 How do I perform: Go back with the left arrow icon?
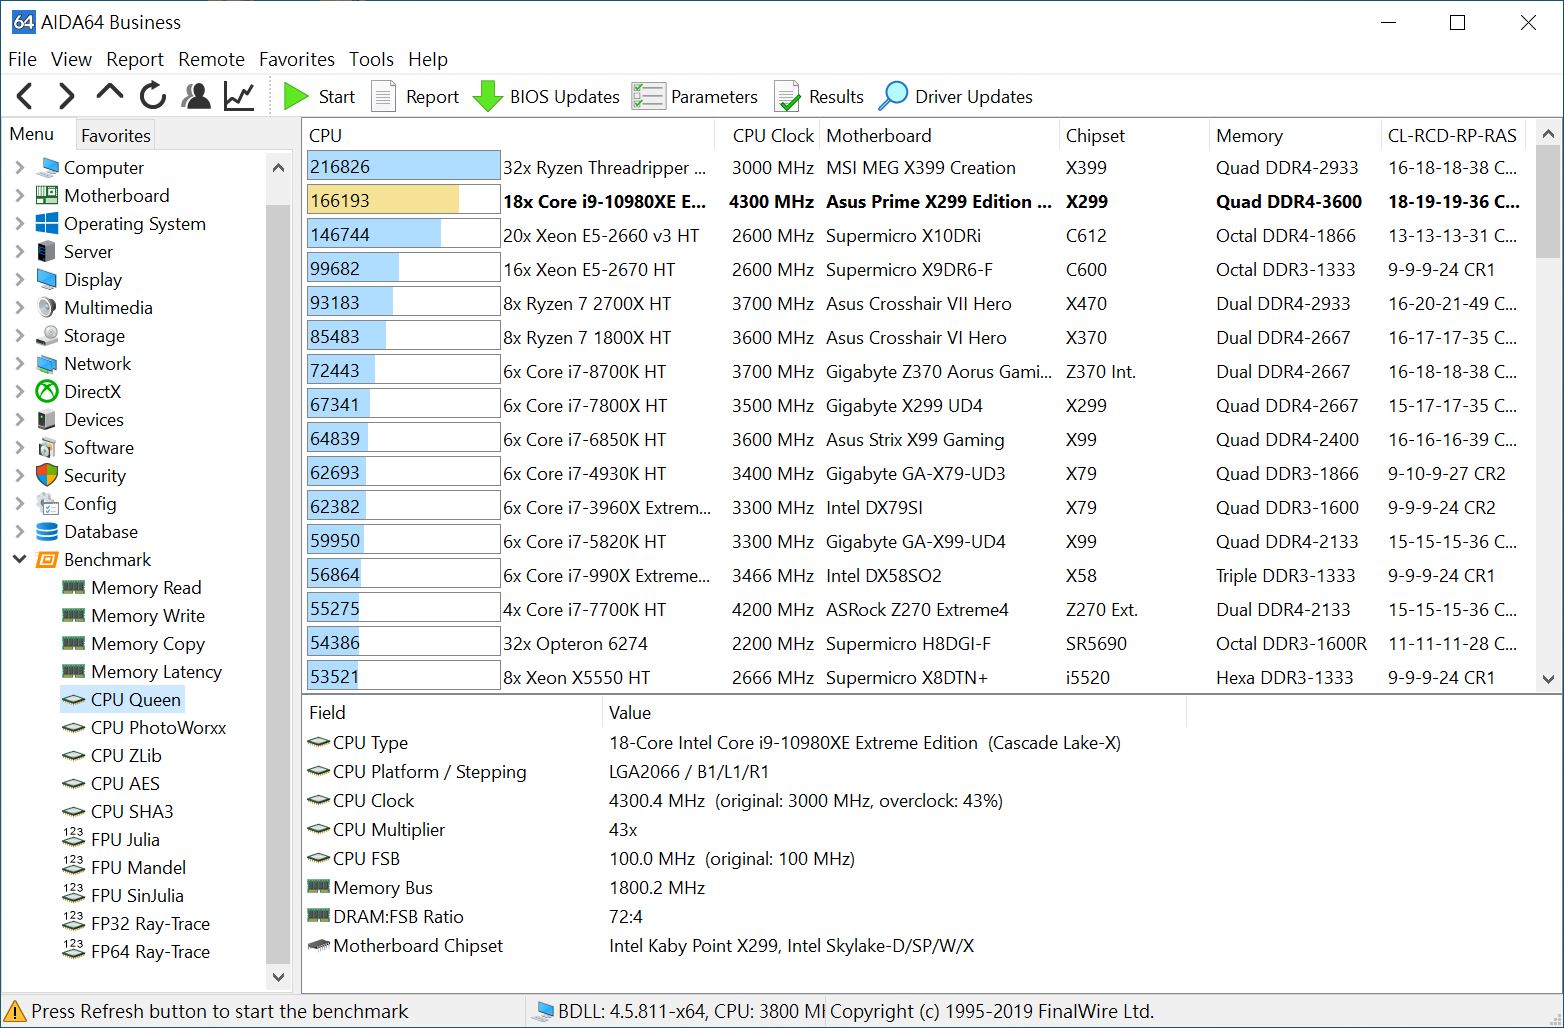(x=25, y=96)
